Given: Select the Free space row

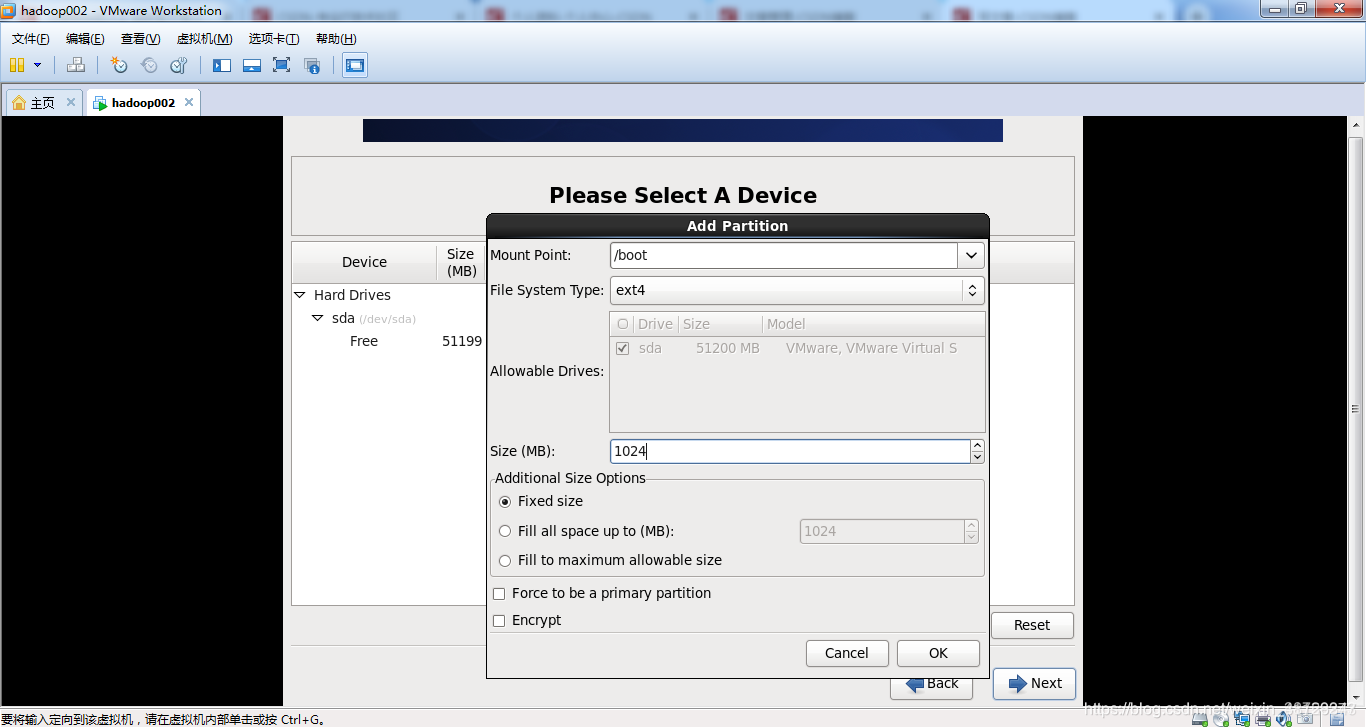Looking at the screenshot, I should point(389,341).
